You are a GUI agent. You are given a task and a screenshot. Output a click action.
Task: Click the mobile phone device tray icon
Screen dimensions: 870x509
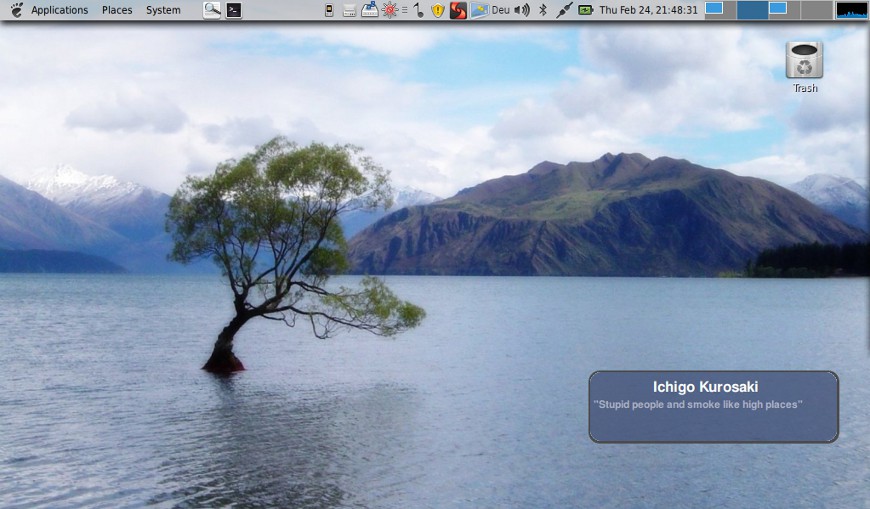(329, 10)
